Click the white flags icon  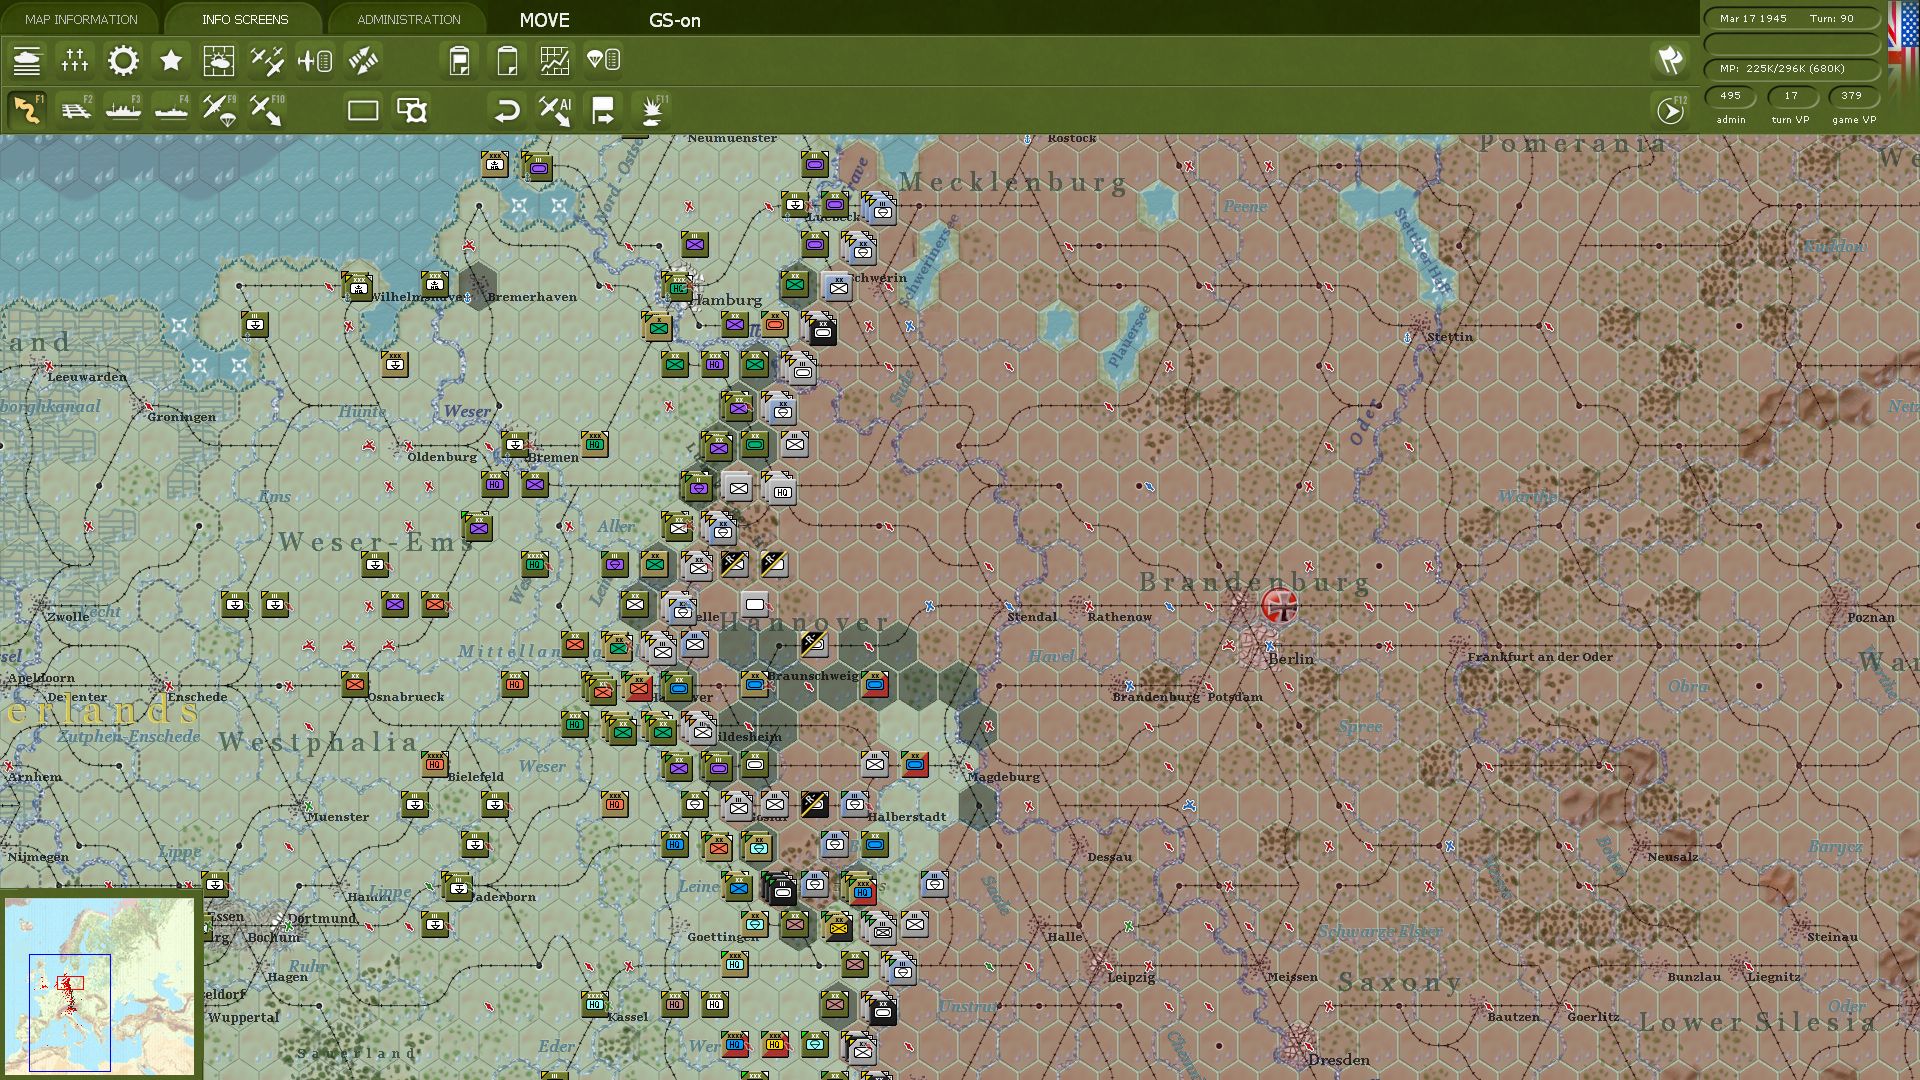1670,60
